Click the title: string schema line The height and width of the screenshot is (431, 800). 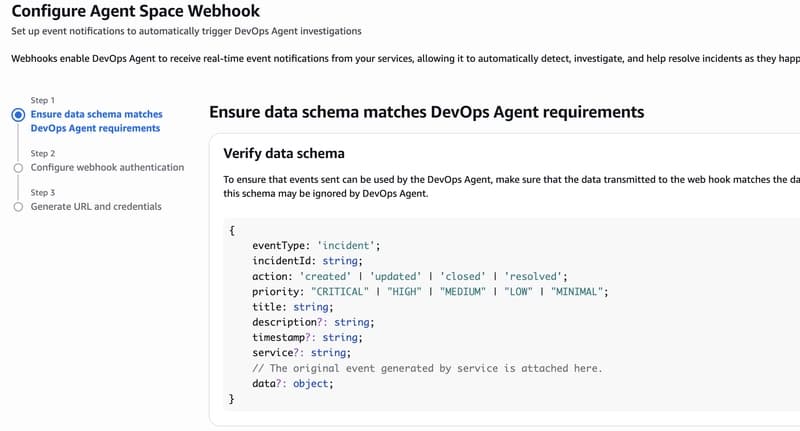click(x=292, y=307)
